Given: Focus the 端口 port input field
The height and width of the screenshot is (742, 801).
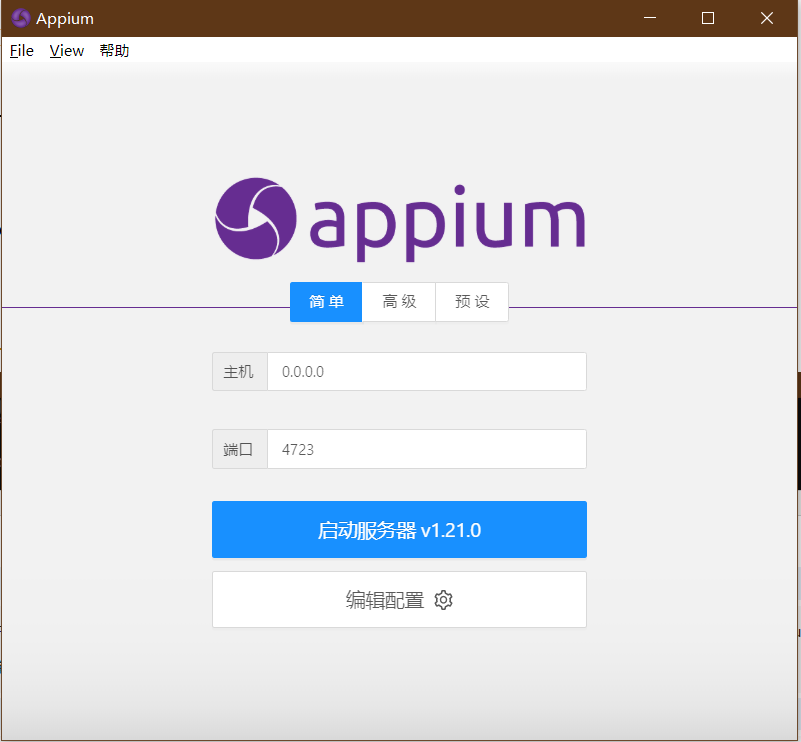Looking at the screenshot, I should [427, 449].
